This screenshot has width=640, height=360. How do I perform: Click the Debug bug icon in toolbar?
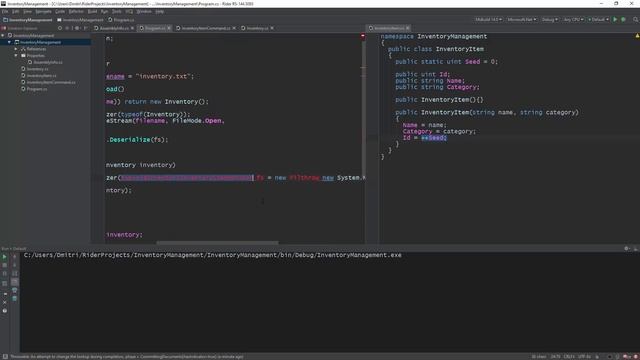tap(623, 20)
